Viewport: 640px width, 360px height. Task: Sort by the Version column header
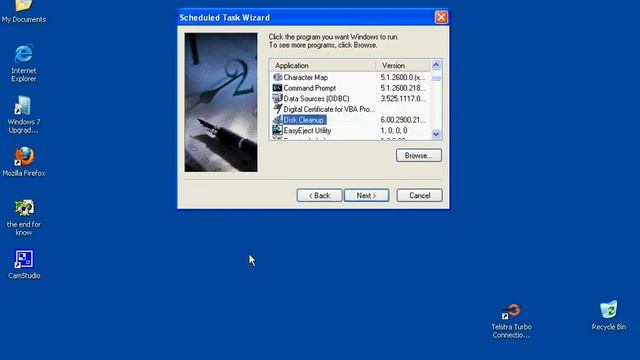click(403, 65)
